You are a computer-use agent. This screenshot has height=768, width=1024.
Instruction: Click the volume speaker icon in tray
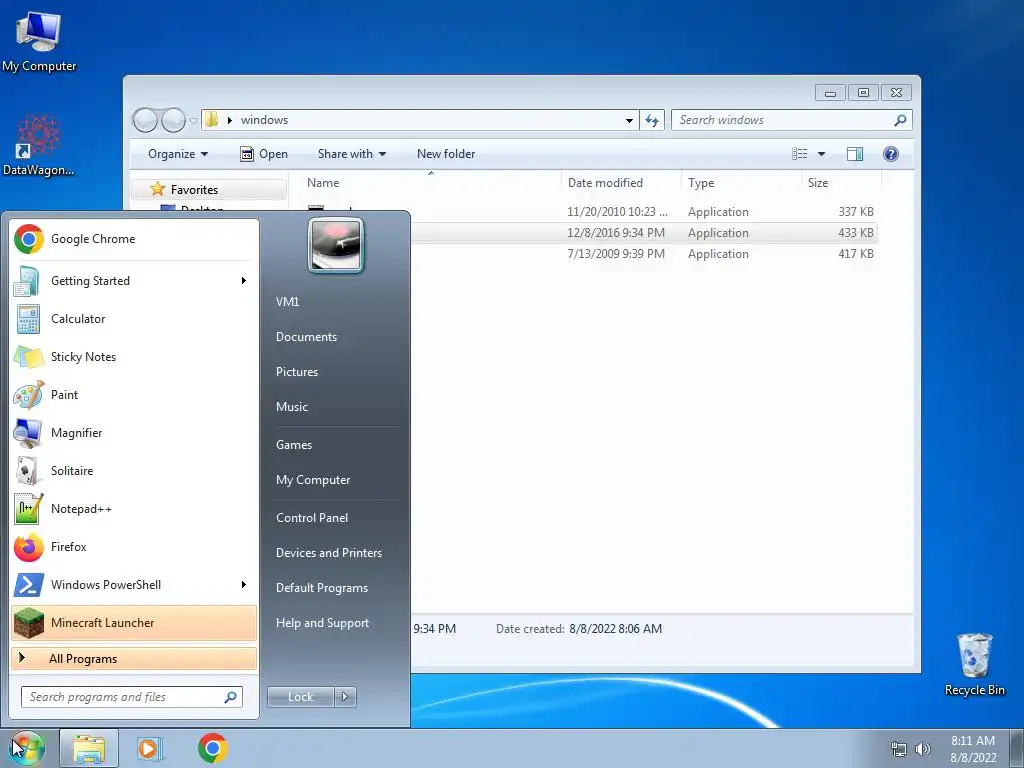[923, 749]
